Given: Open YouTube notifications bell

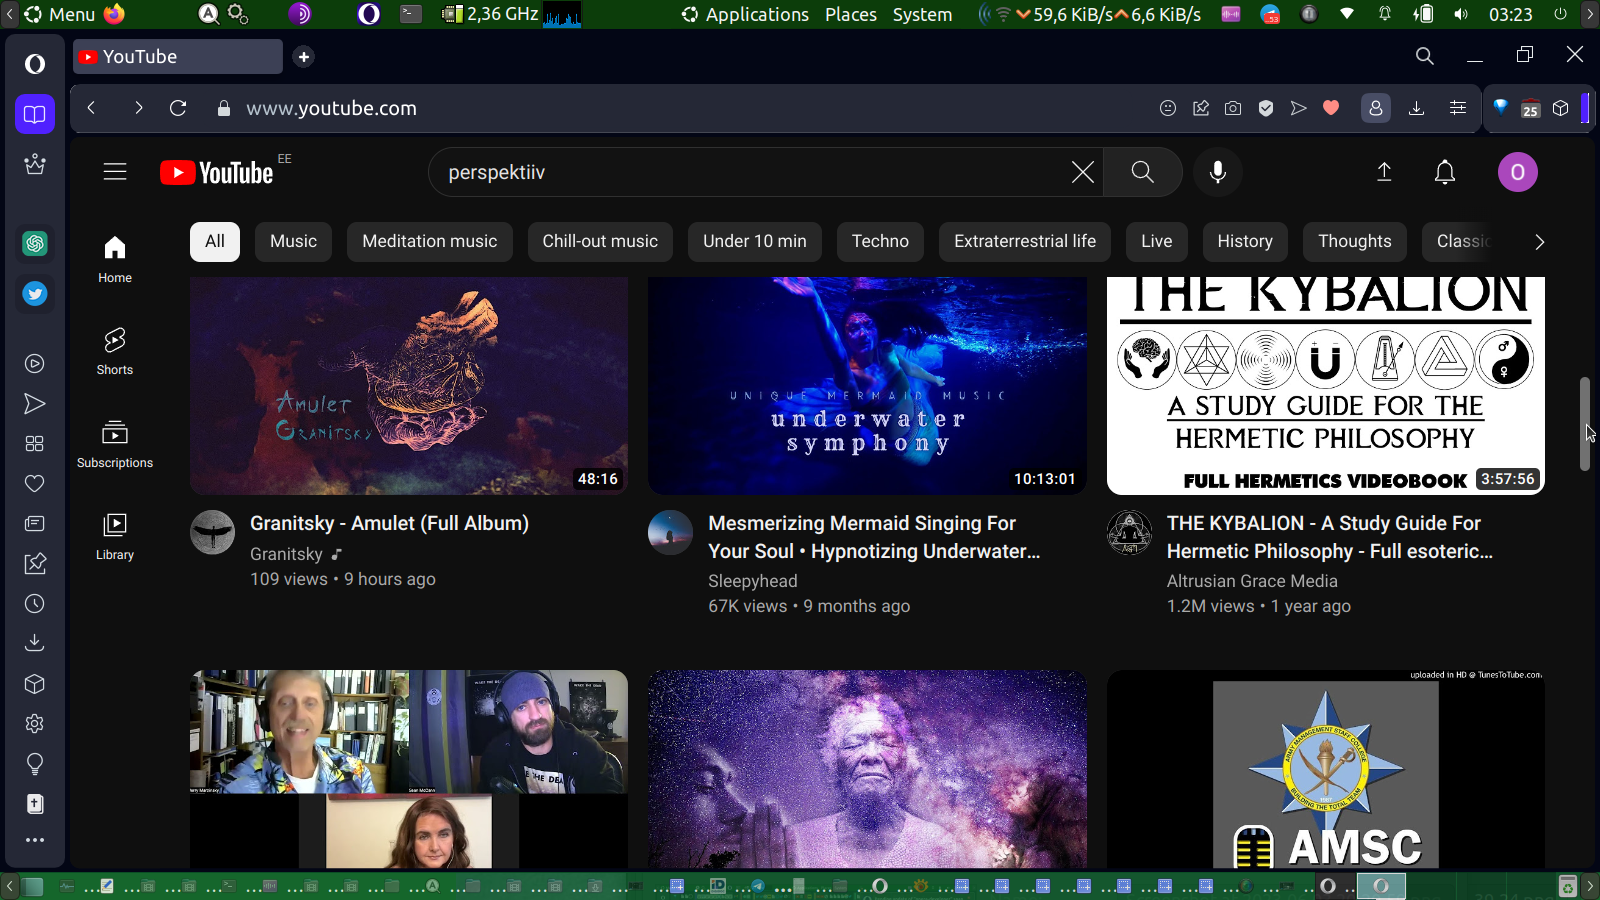Looking at the screenshot, I should [x=1444, y=172].
